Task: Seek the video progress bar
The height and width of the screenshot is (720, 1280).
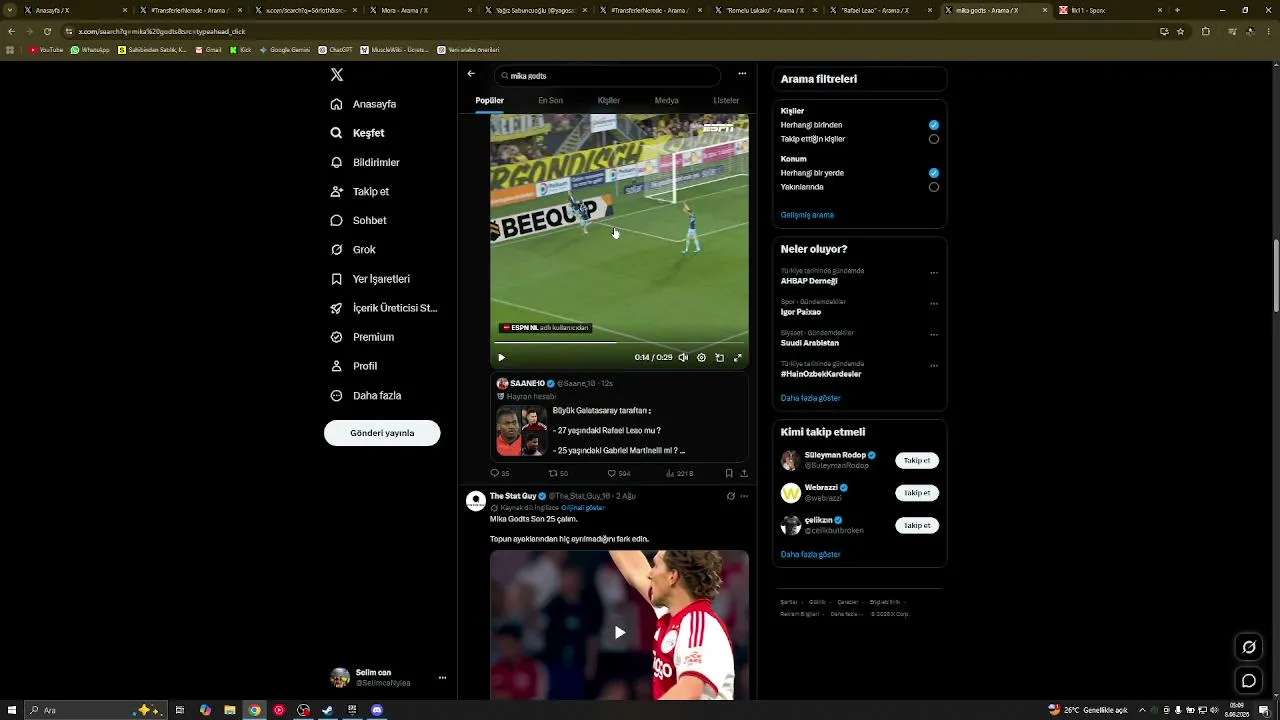Action: coord(619,343)
